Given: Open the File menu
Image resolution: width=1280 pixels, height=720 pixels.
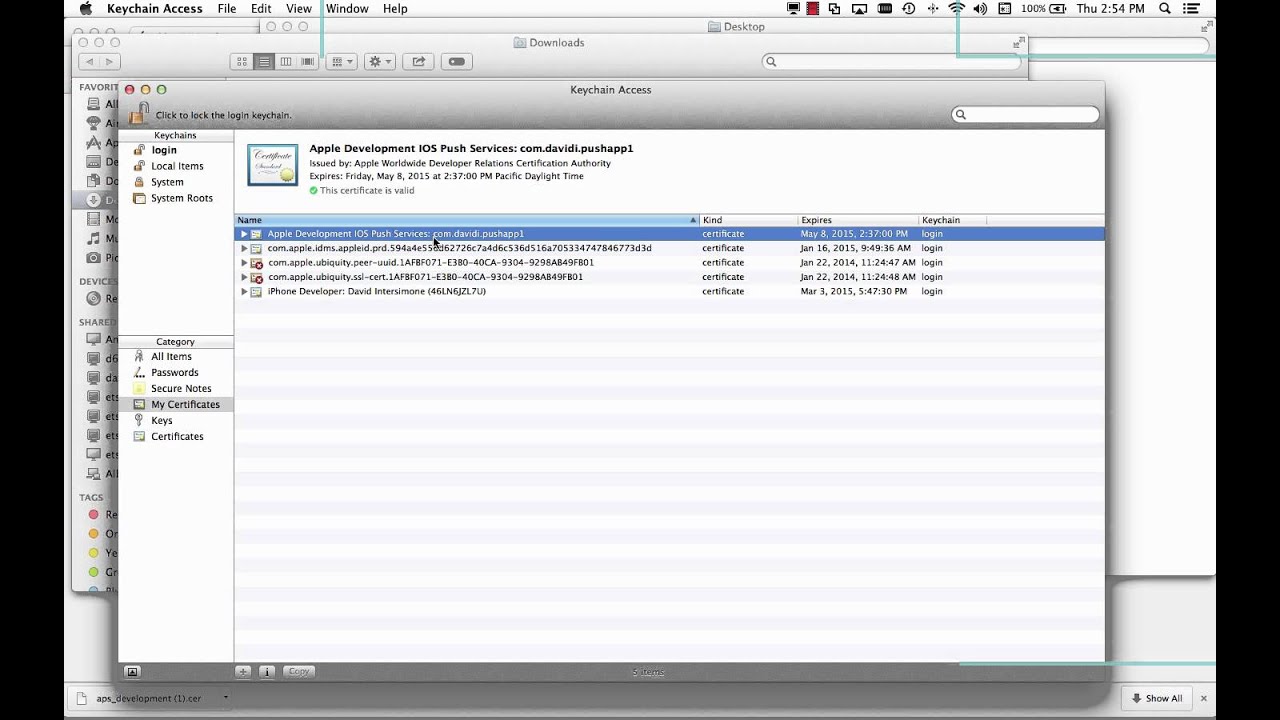Looking at the screenshot, I should (227, 8).
